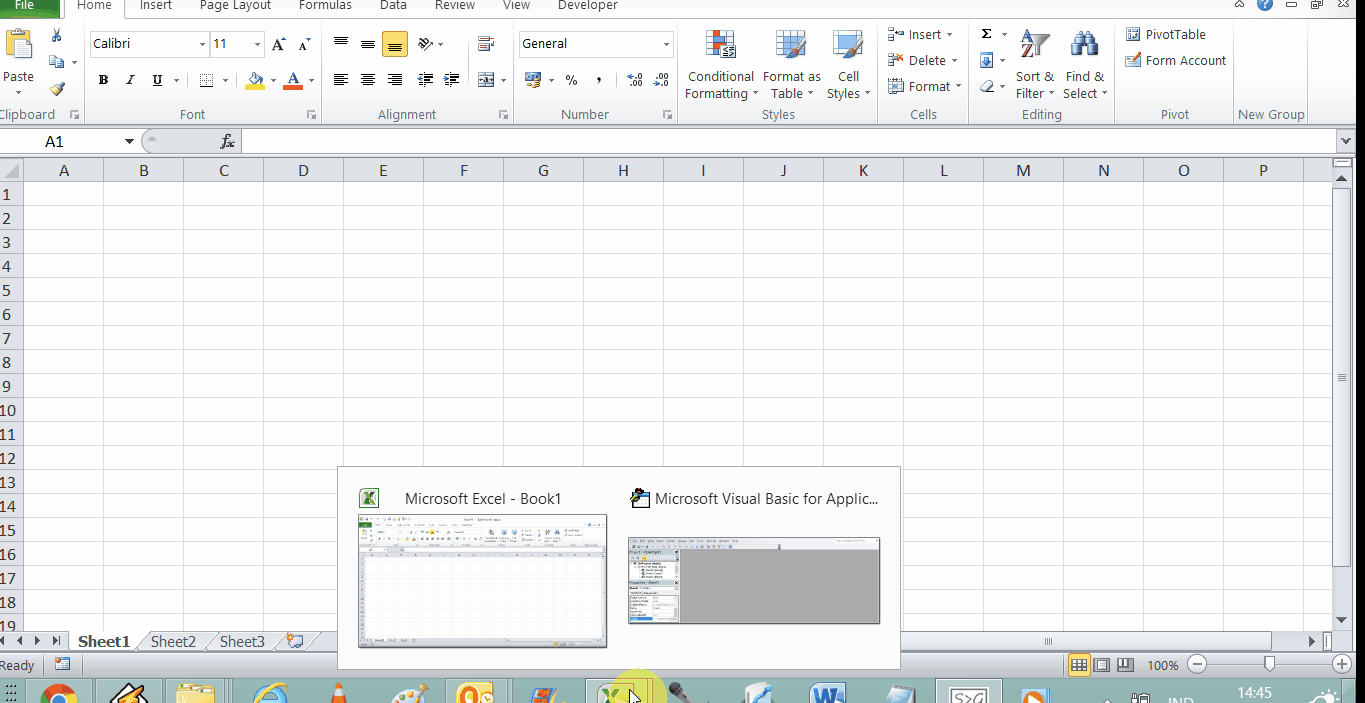The width and height of the screenshot is (1365, 703).
Task: Switch to the Formulas ribbon tab
Action: pos(325,6)
